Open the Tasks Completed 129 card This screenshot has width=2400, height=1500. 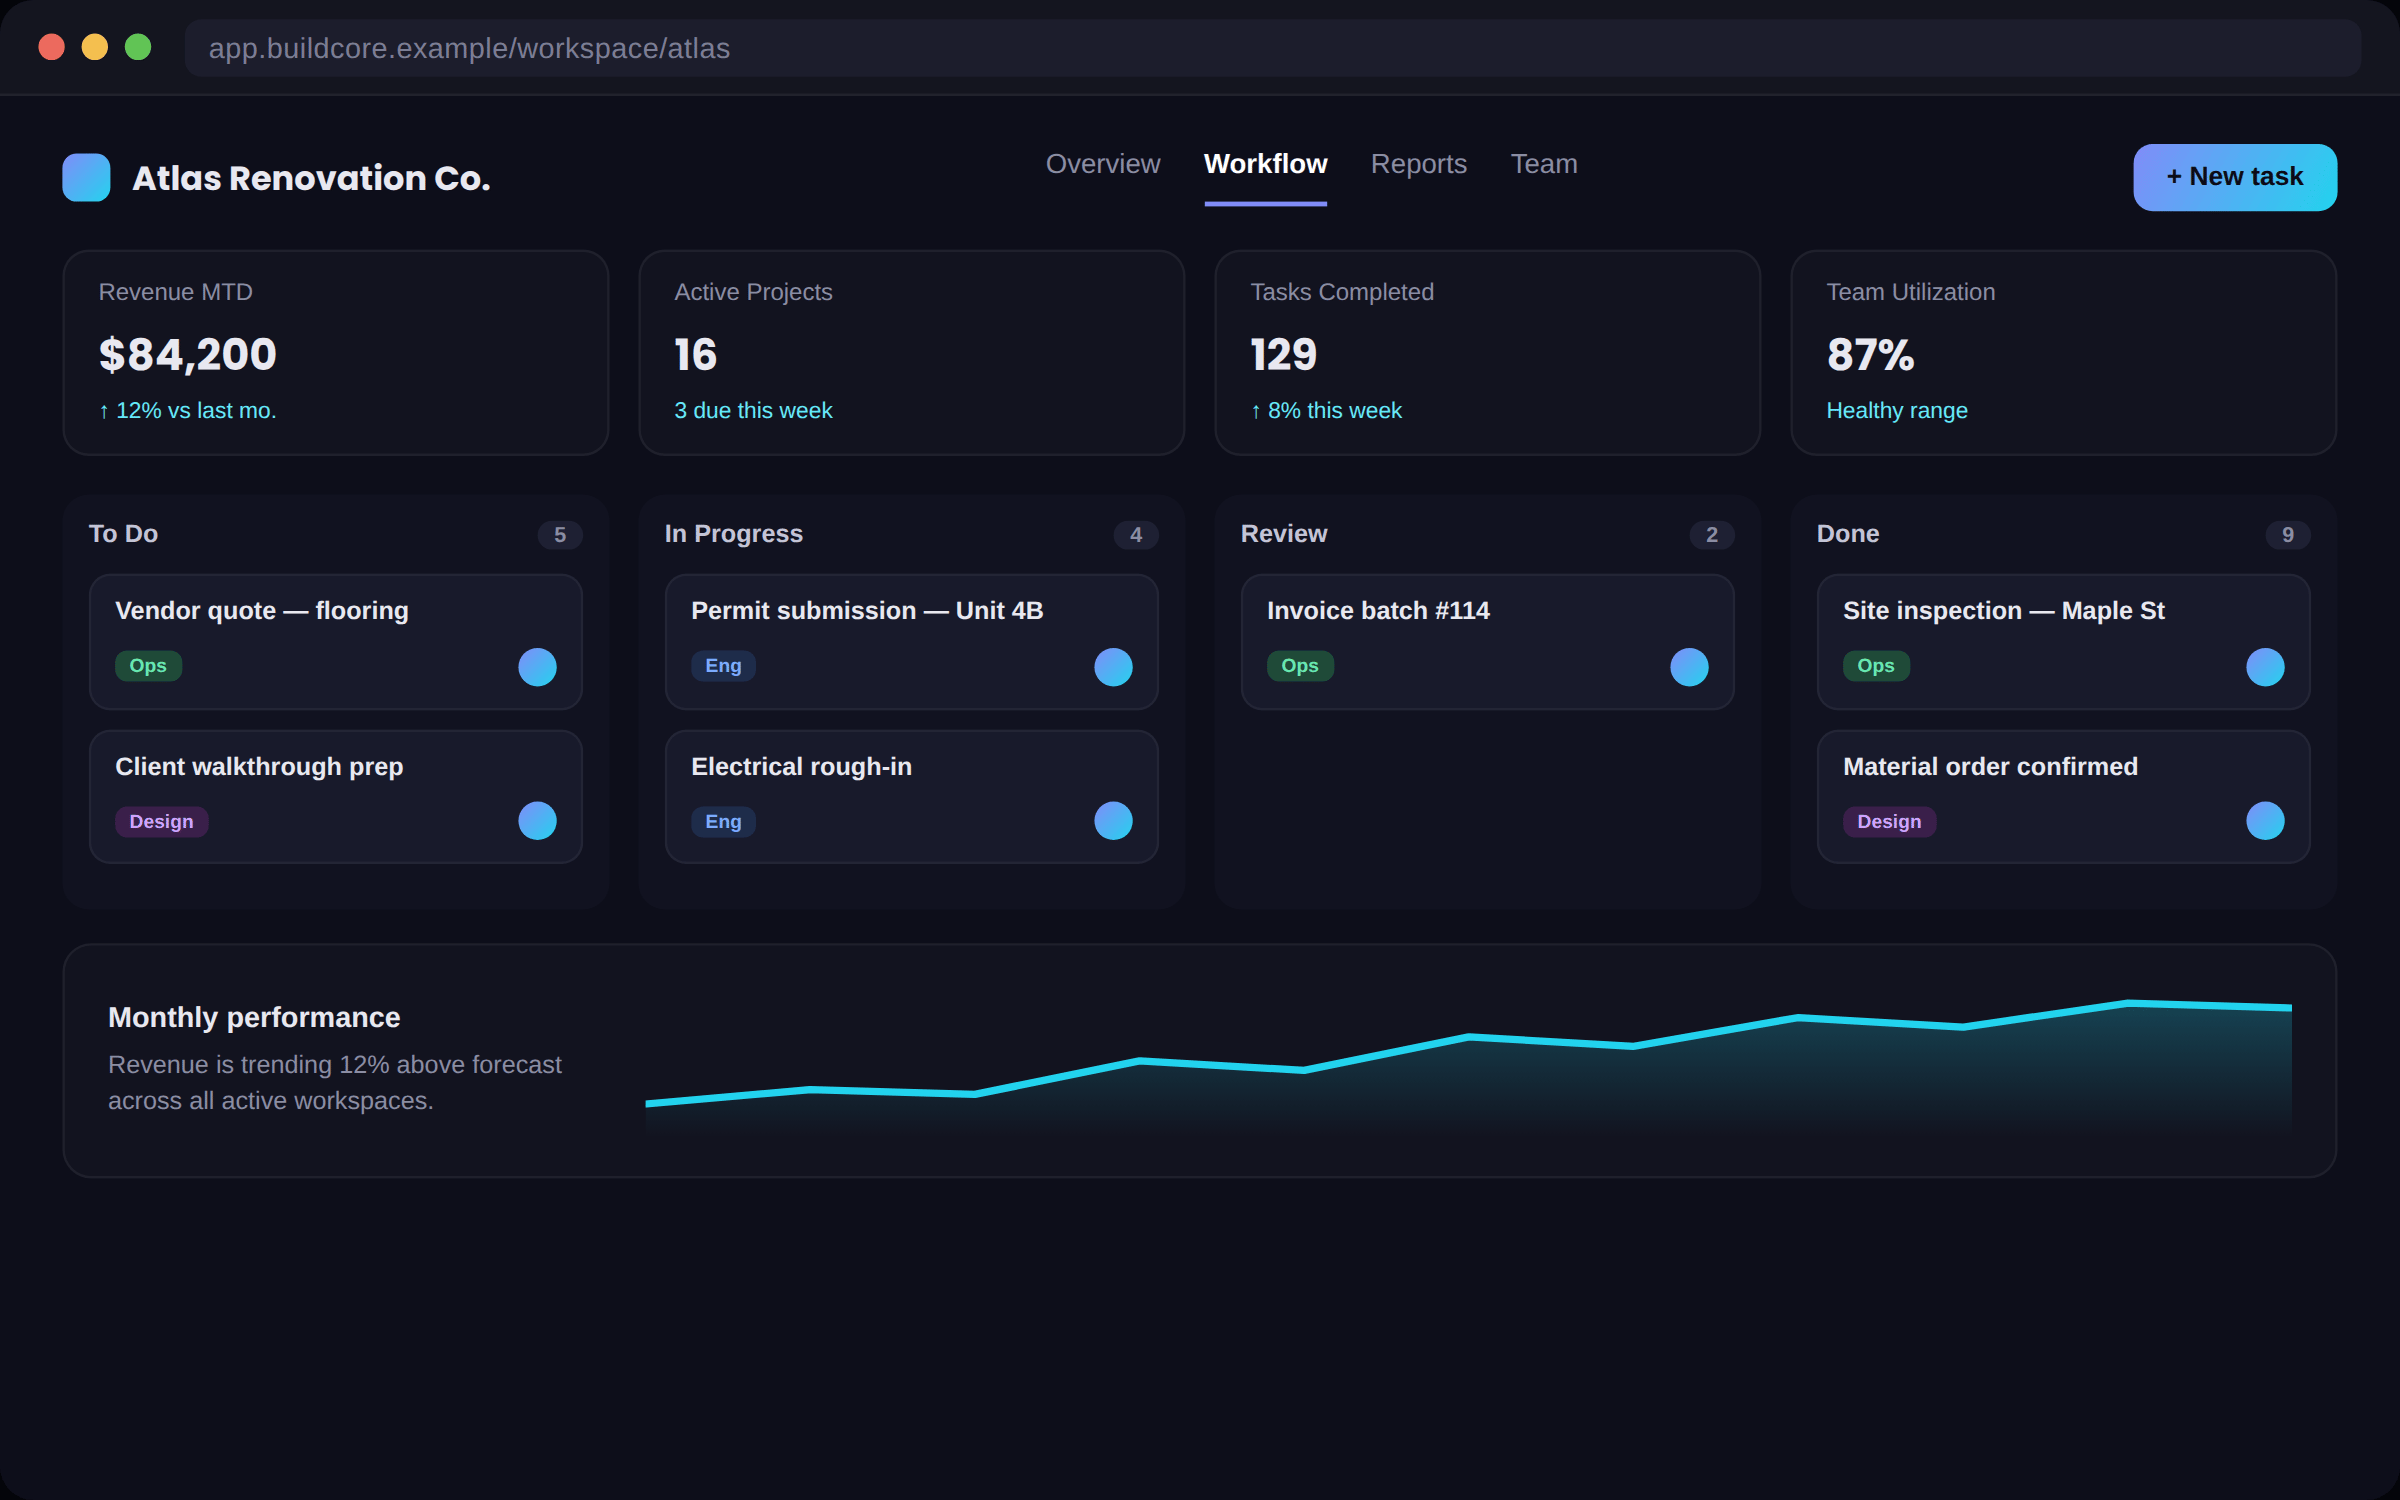click(x=1488, y=353)
